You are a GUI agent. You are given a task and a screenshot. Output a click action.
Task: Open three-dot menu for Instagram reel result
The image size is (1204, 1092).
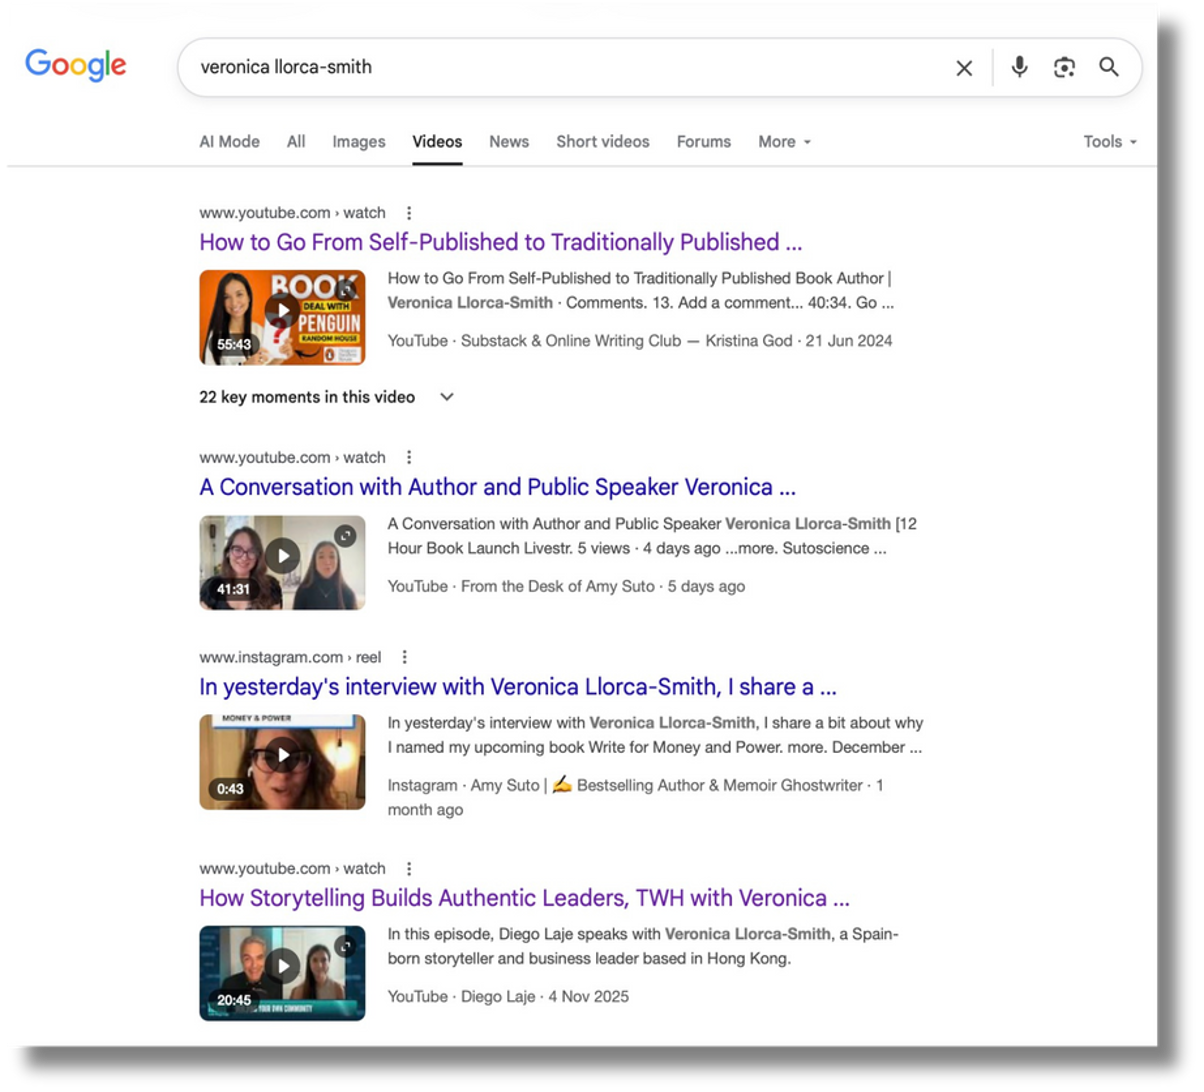[405, 657]
